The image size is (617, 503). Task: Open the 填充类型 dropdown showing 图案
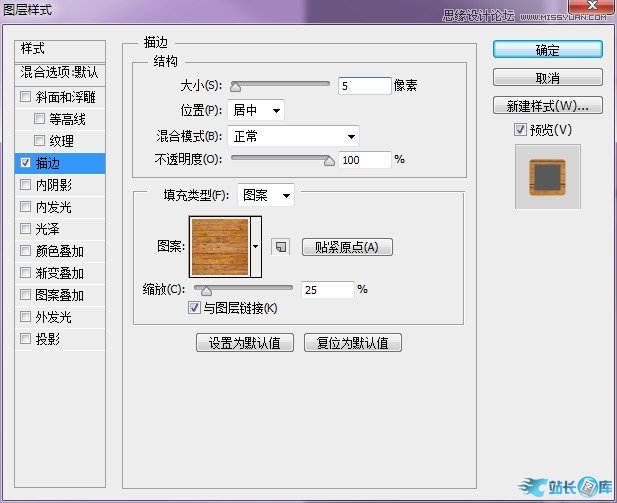(265, 196)
